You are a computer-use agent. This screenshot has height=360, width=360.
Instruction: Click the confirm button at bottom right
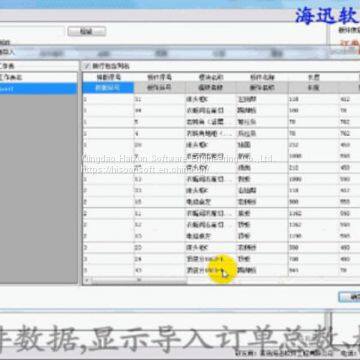pyautogui.click(x=350, y=297)
